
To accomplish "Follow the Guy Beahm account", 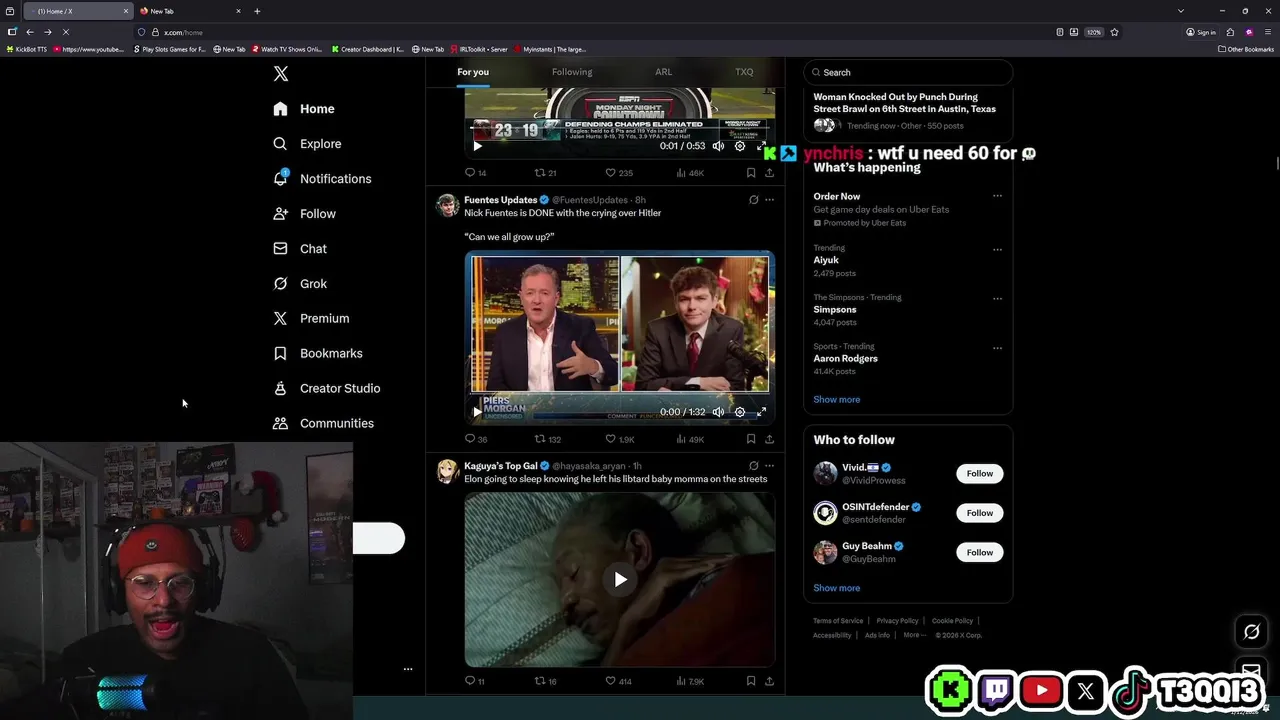I will pyautogui.click(x=979, y=552).
